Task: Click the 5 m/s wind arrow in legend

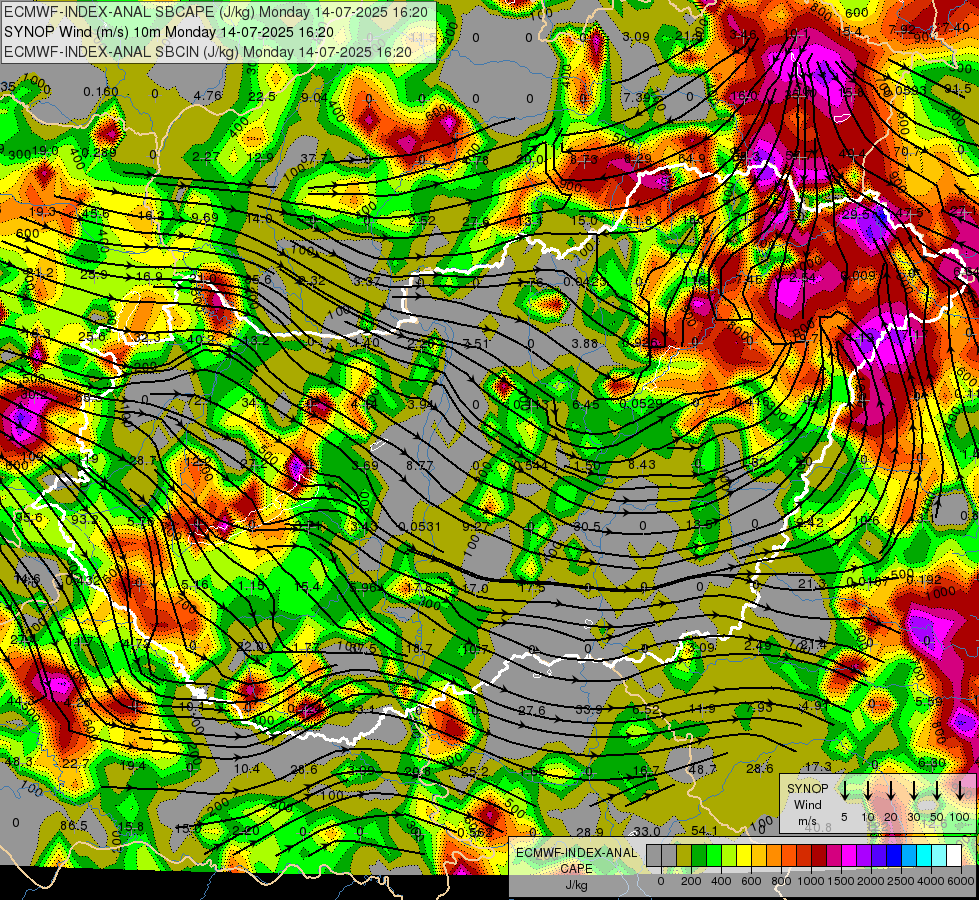Action: (844, 791)
